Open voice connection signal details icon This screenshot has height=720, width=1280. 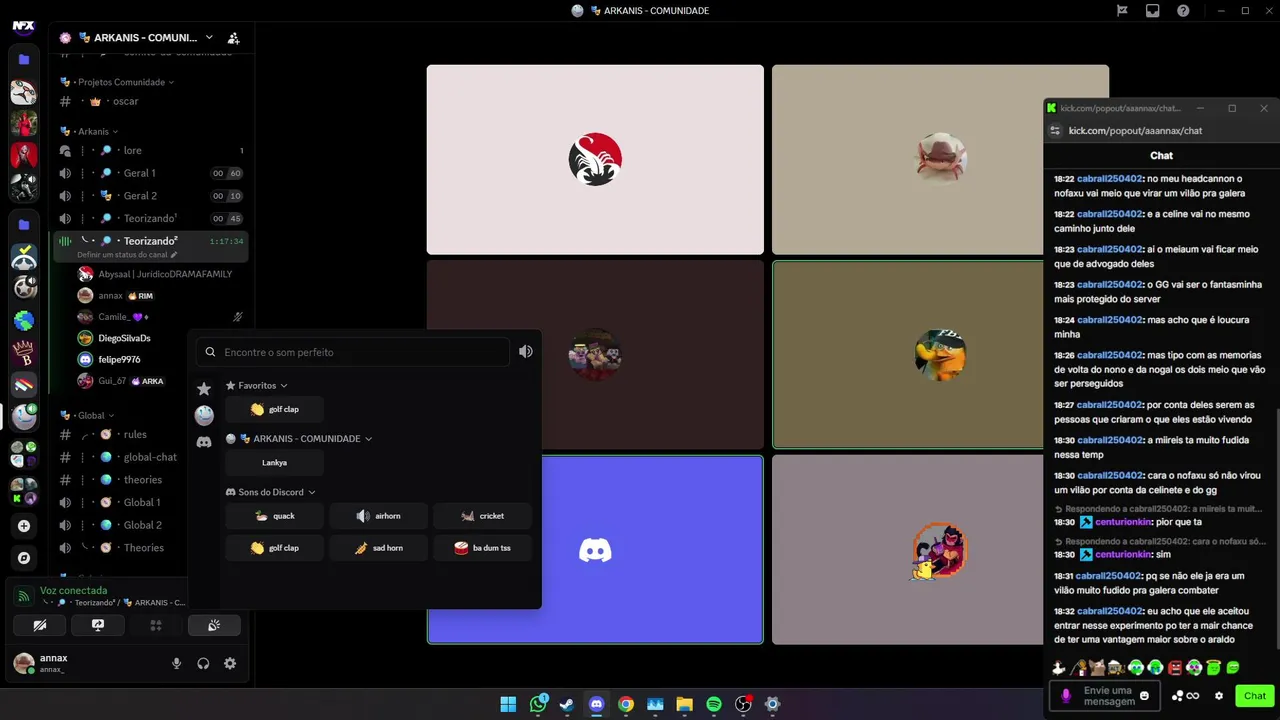(23, 596)
